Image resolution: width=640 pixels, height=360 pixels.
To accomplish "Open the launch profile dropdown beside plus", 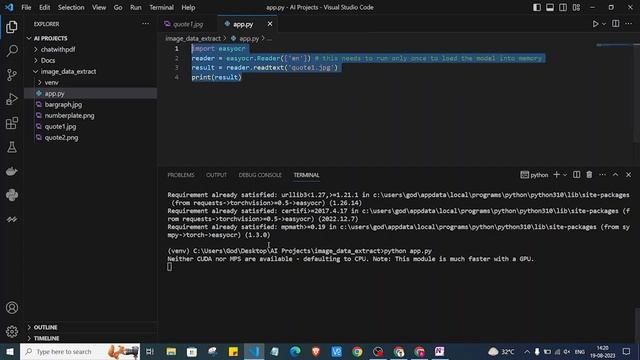I will (565, 175).
